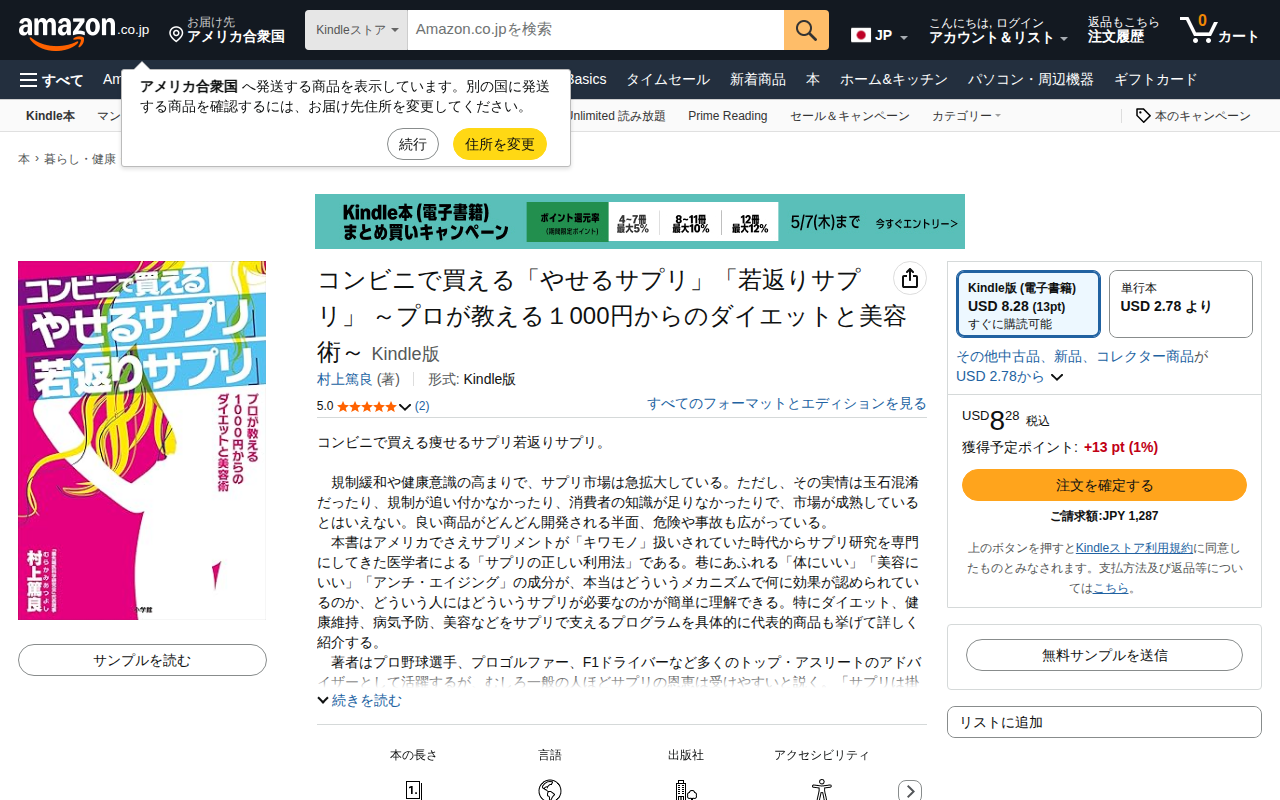This screenshot has height=800, width=1280.
Task: Click 住所を変更 in the delivery popup
Action: 500,144
